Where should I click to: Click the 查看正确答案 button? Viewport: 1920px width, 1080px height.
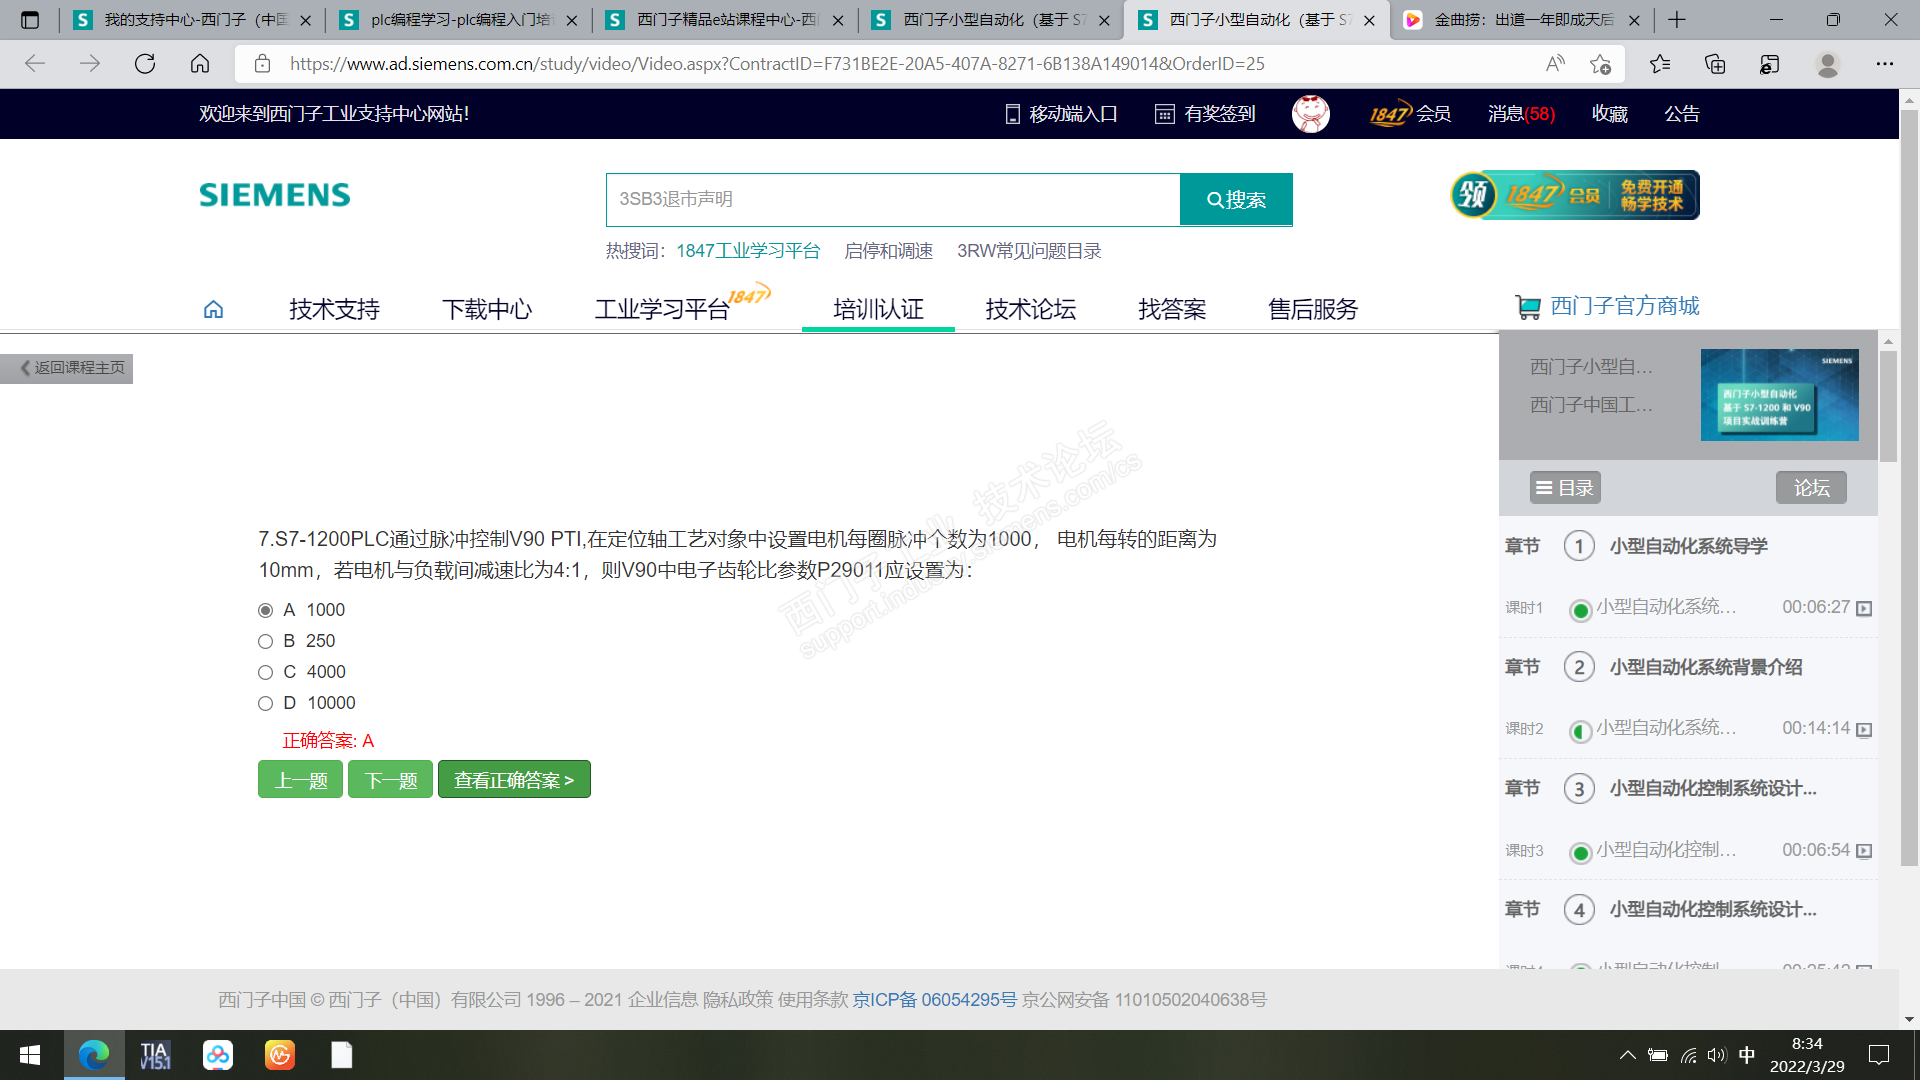click(x=514, y=780)
